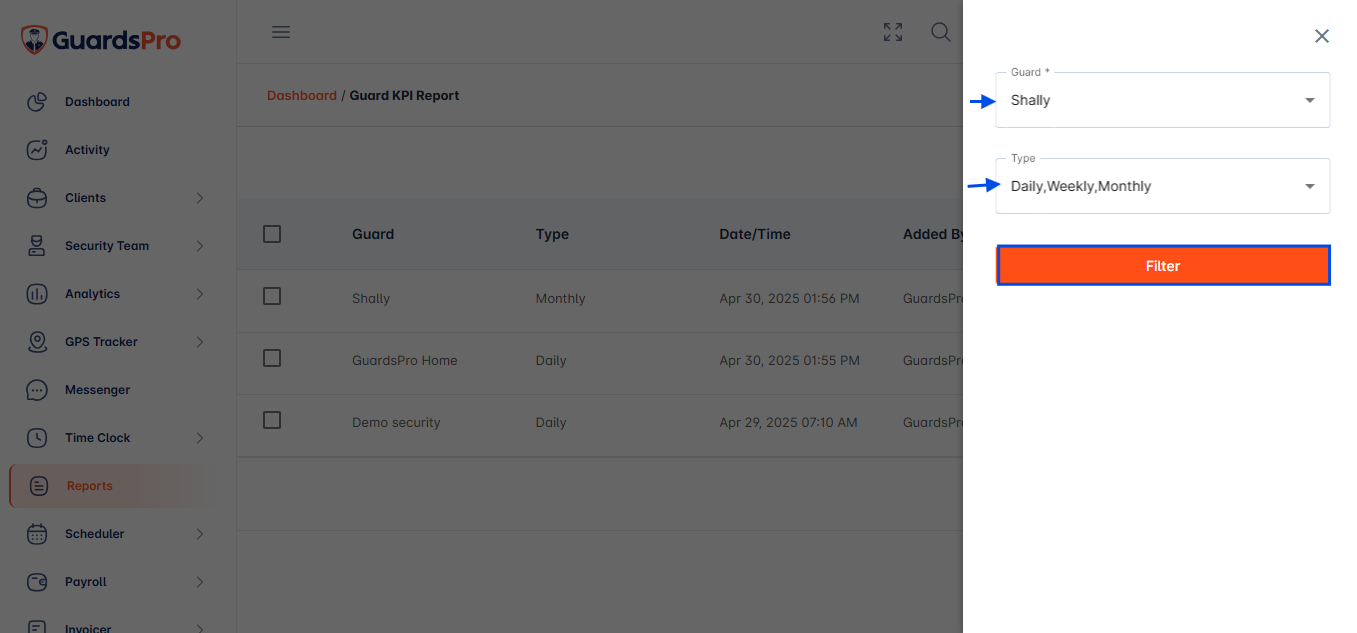Expand the Payroll submenu chevron
Viewport: 1357px width, 633px height.
(x=200, y=582)
